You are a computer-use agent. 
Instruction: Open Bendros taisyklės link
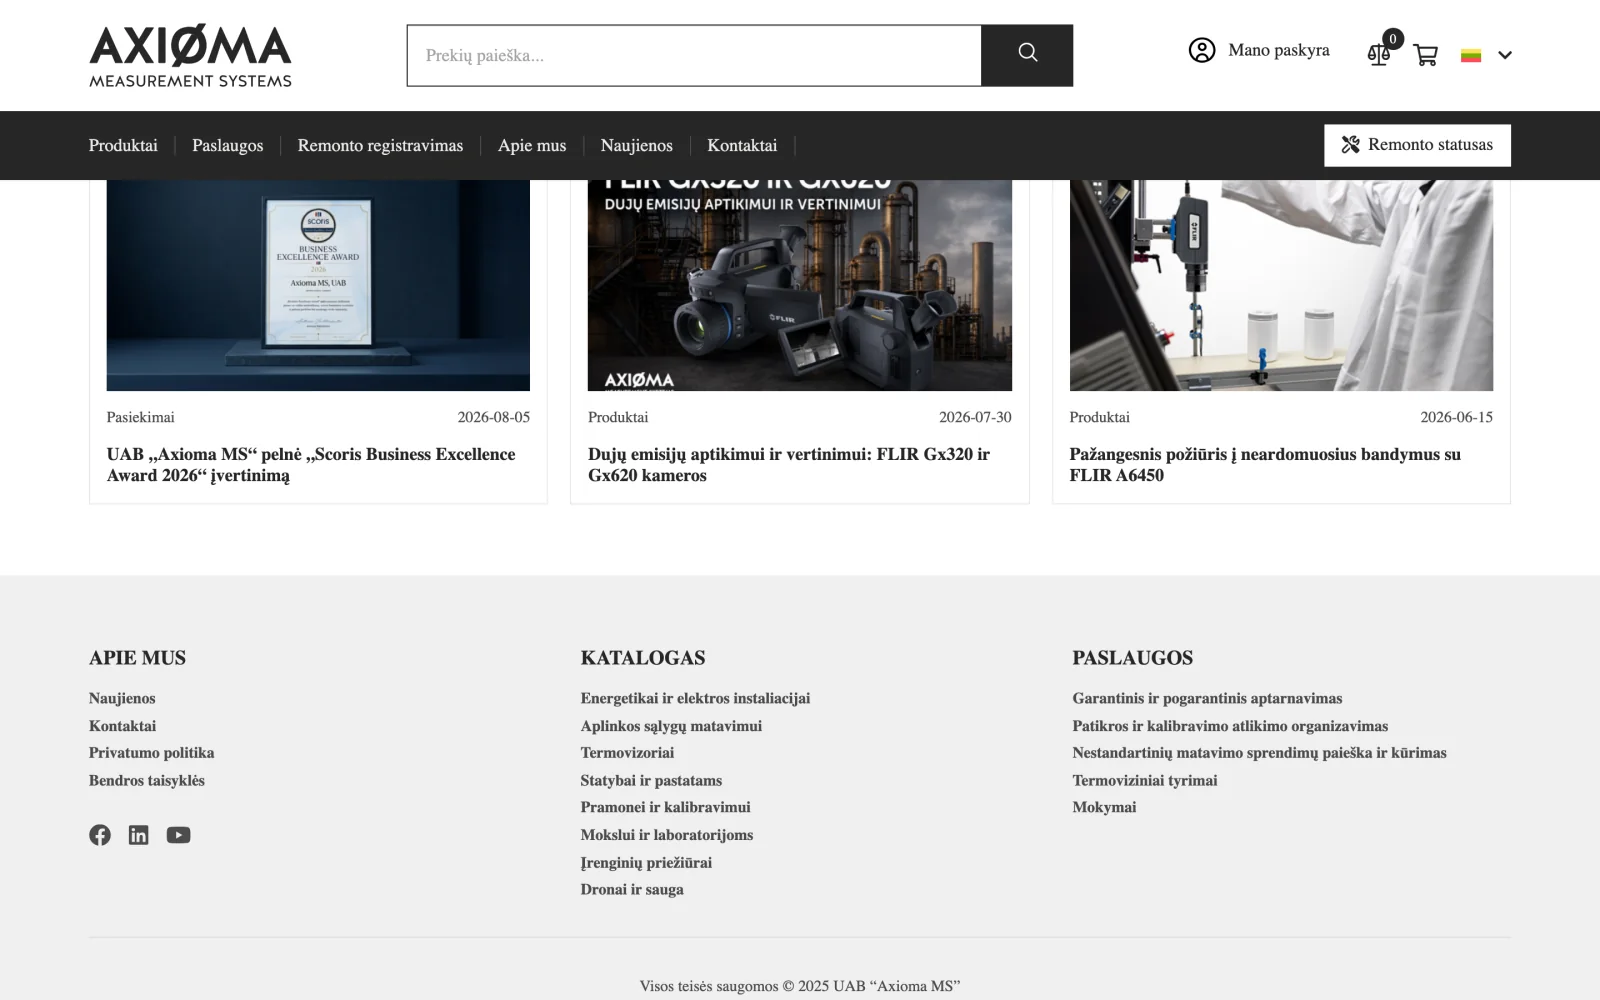(x=147, y=780)
